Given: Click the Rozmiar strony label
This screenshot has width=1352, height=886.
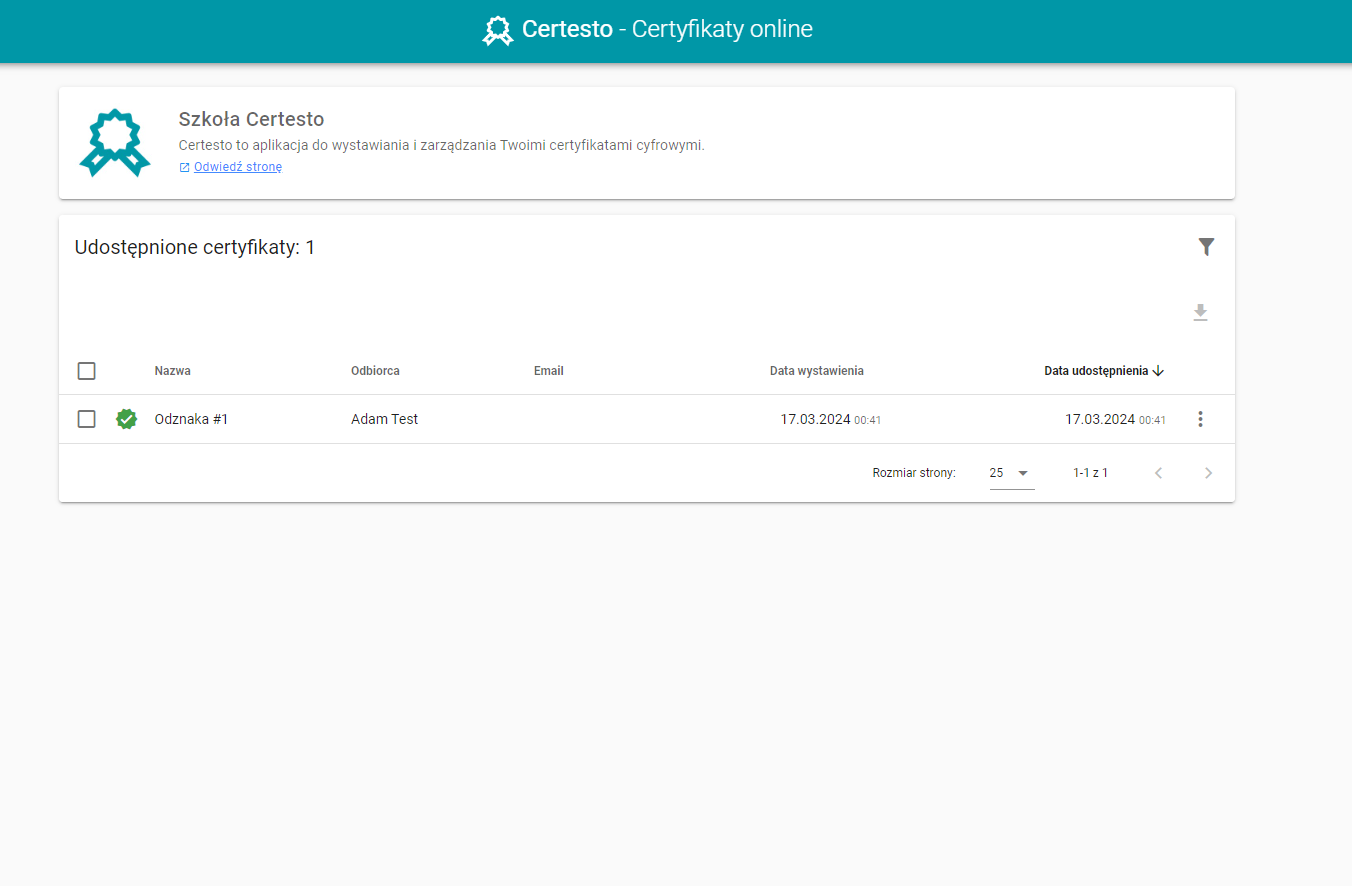Looking at the screenshot, I should (x=914, y=473).
